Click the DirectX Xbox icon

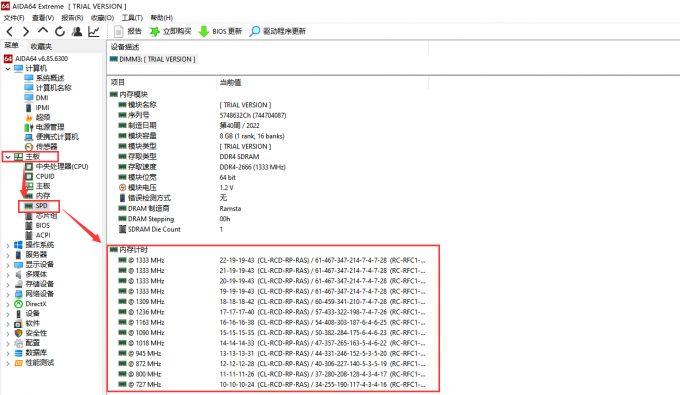point(18,304)
